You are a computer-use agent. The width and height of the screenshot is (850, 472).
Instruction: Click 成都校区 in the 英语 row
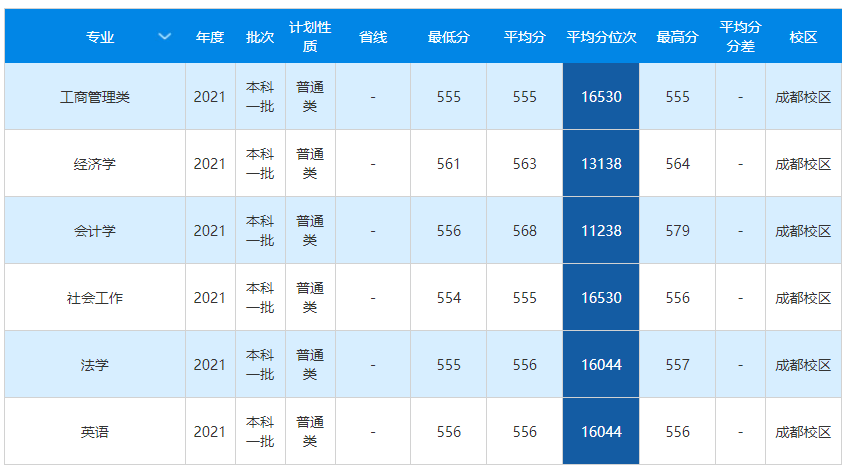(803, 432)
